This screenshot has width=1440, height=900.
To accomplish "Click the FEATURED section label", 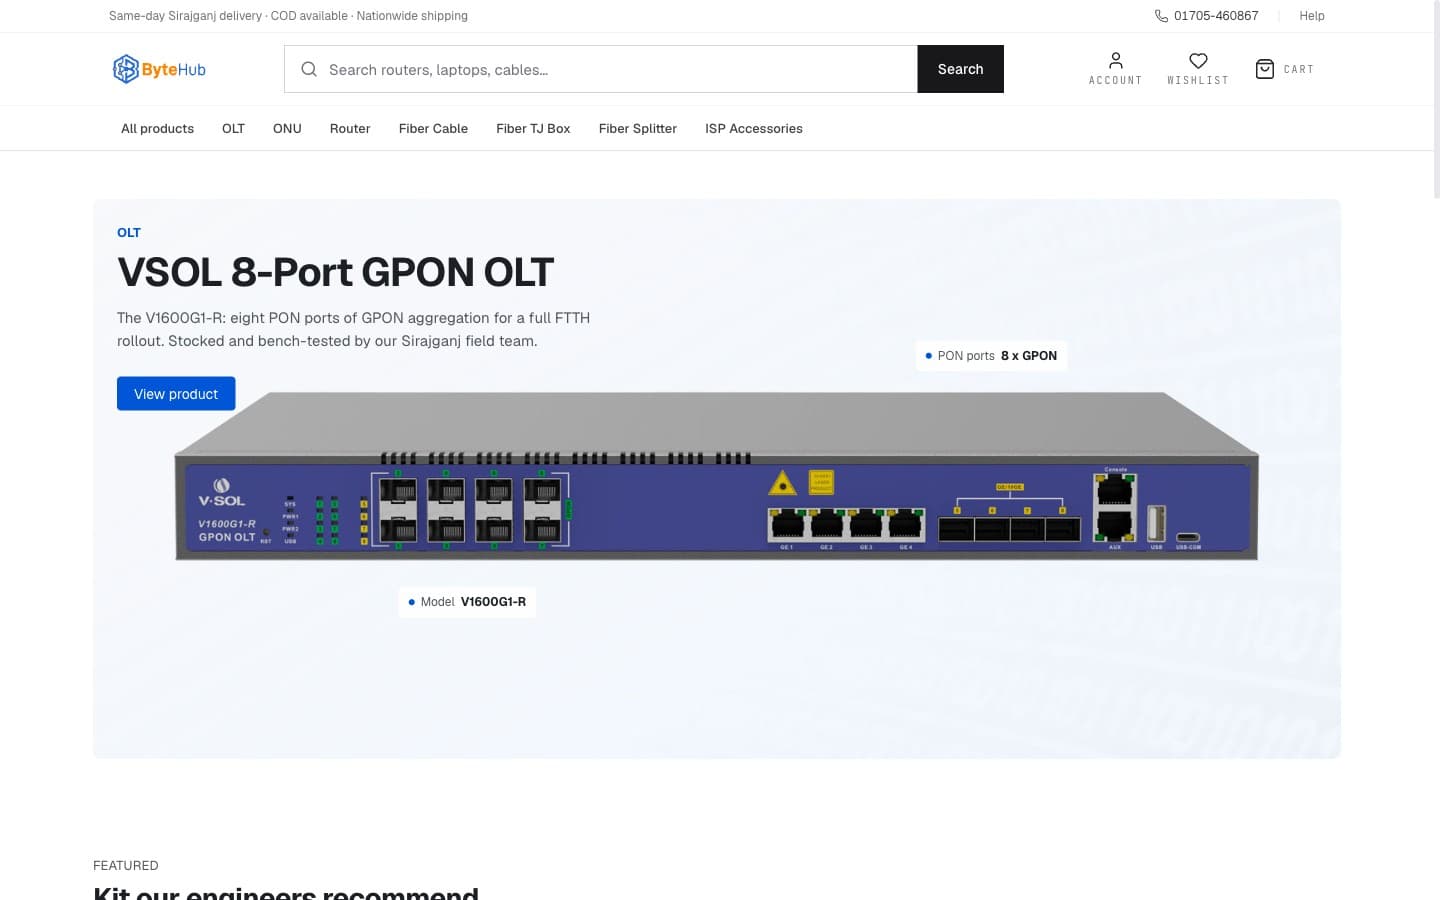I will (125, 866).
